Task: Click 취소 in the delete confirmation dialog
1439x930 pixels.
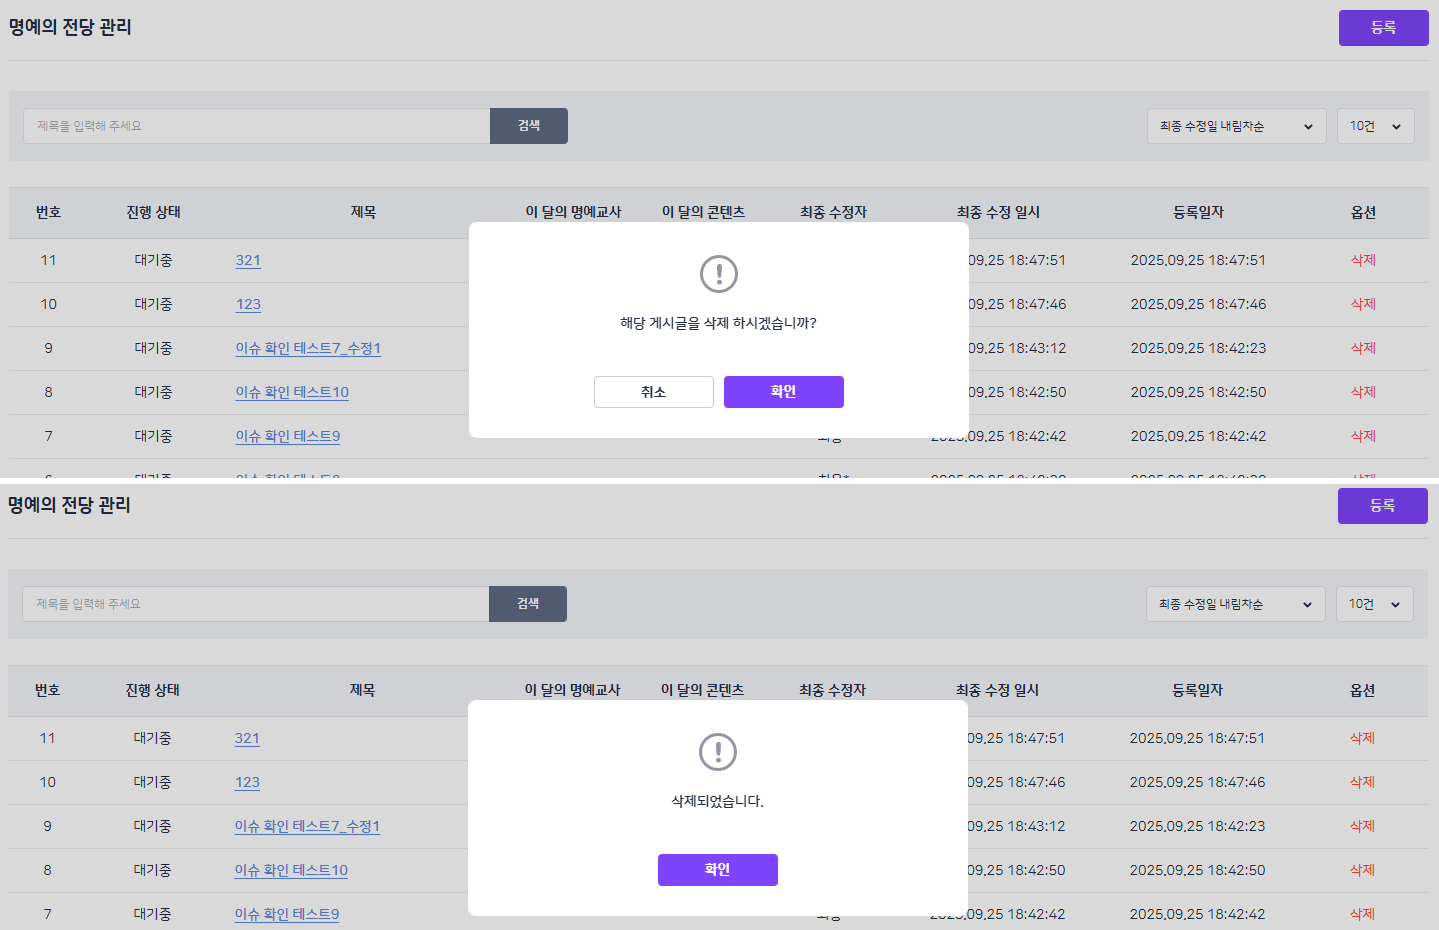Action: [x=653, y=392]
